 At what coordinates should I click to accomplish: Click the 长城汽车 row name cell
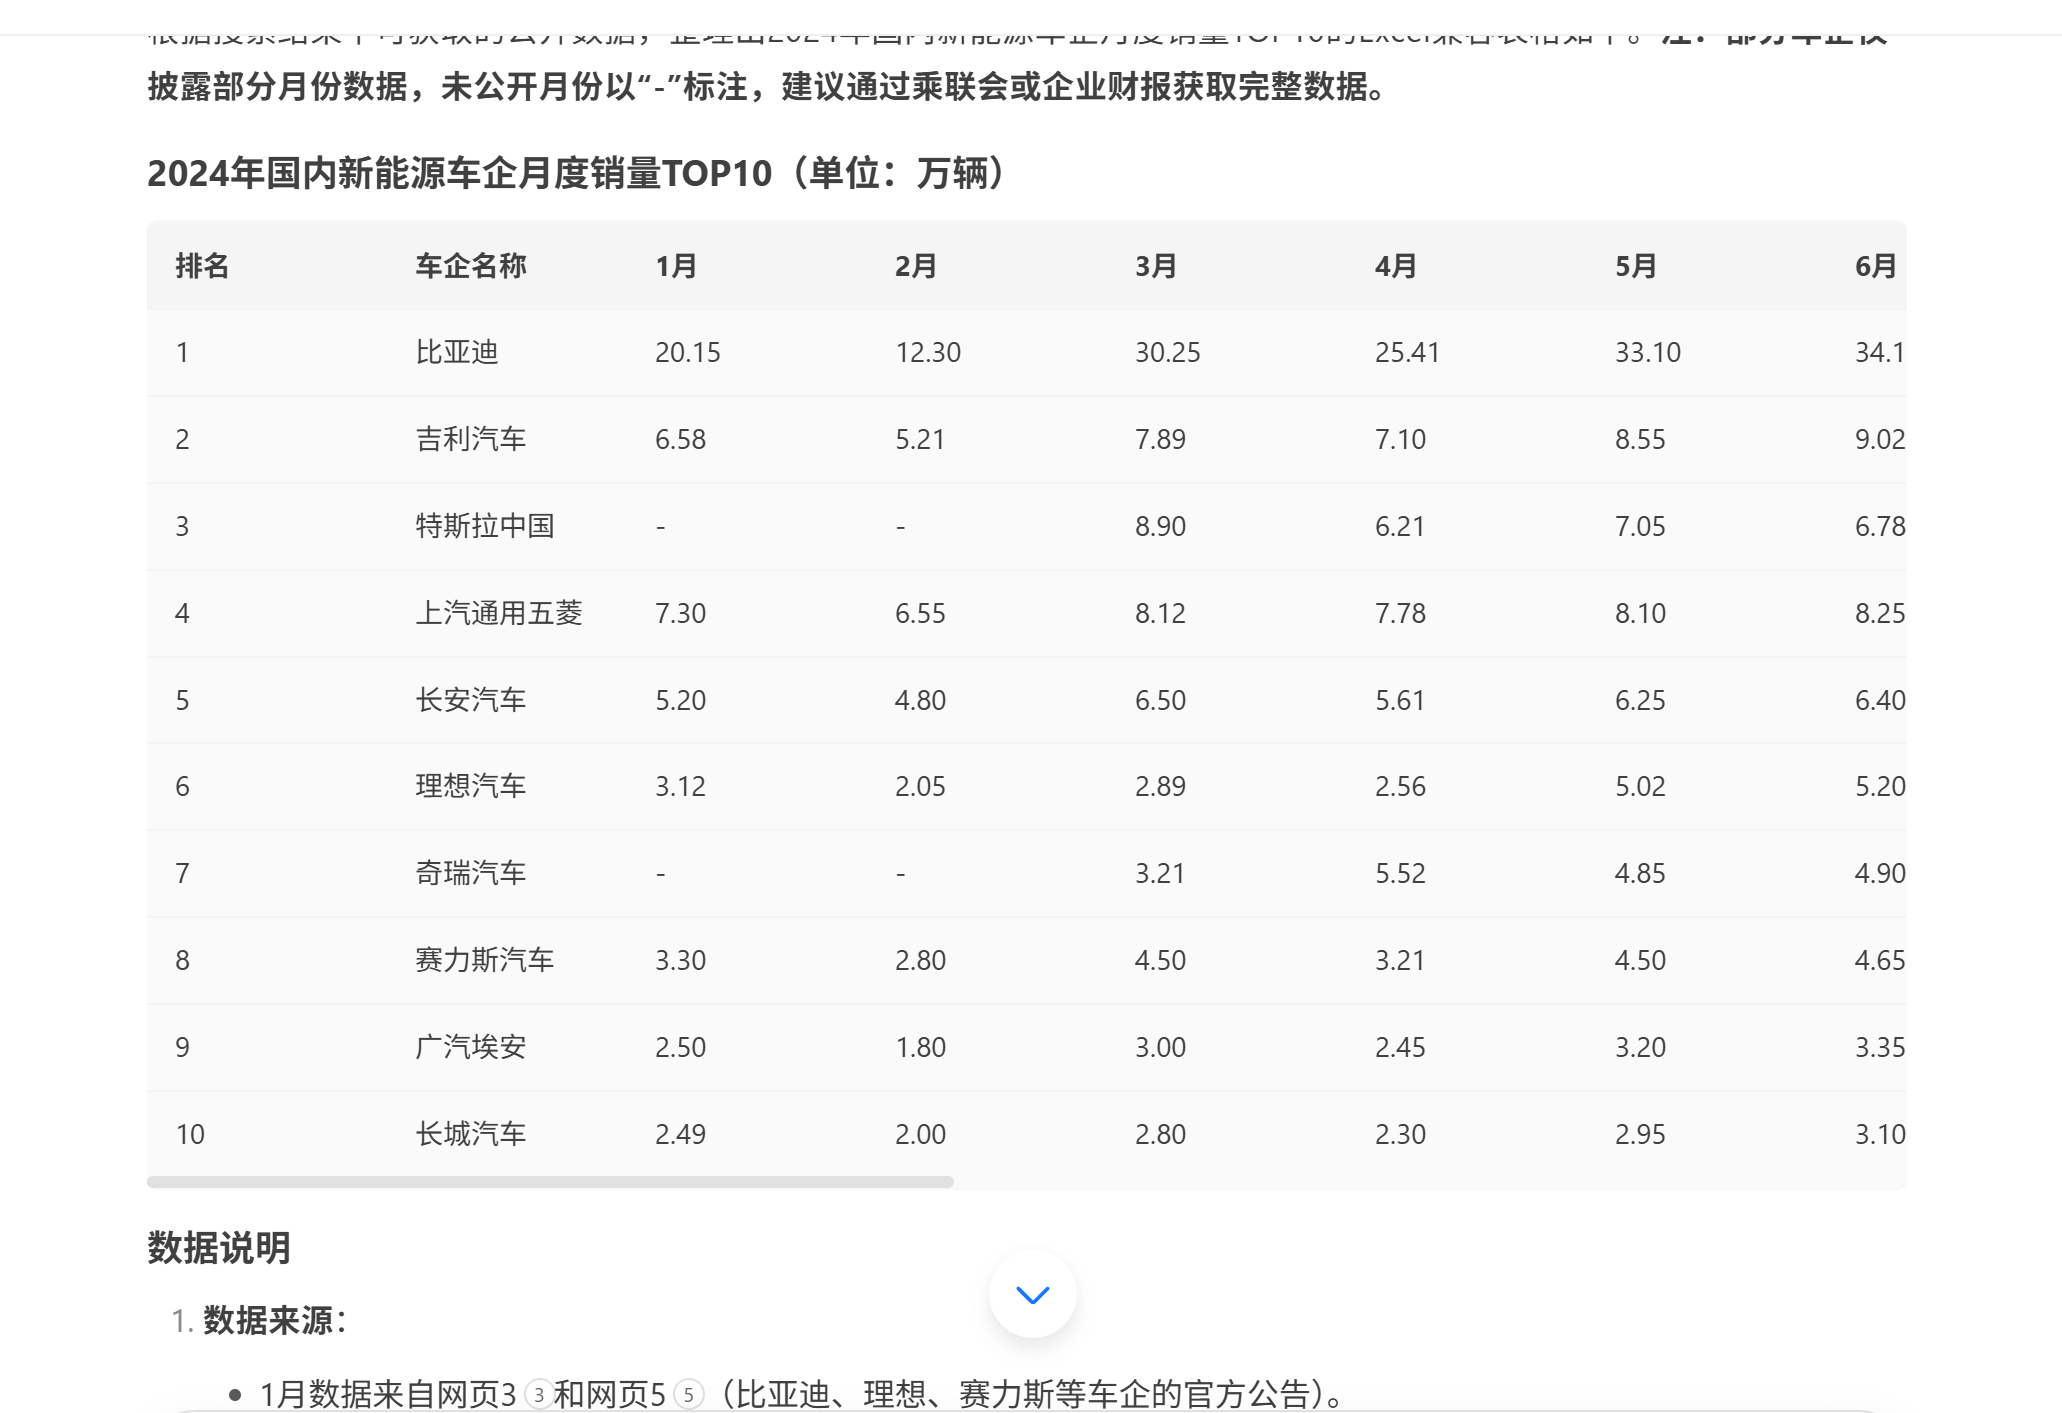point(470,1134)
